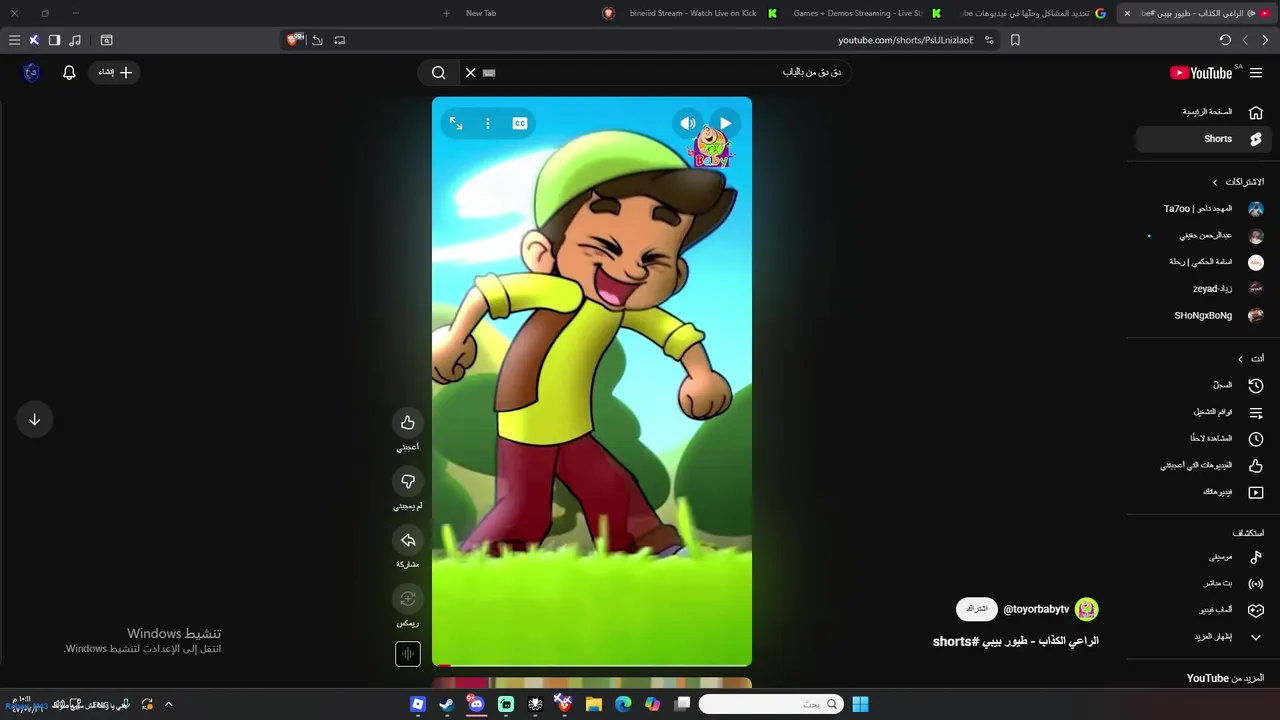Remix this Shorts video

408,599
